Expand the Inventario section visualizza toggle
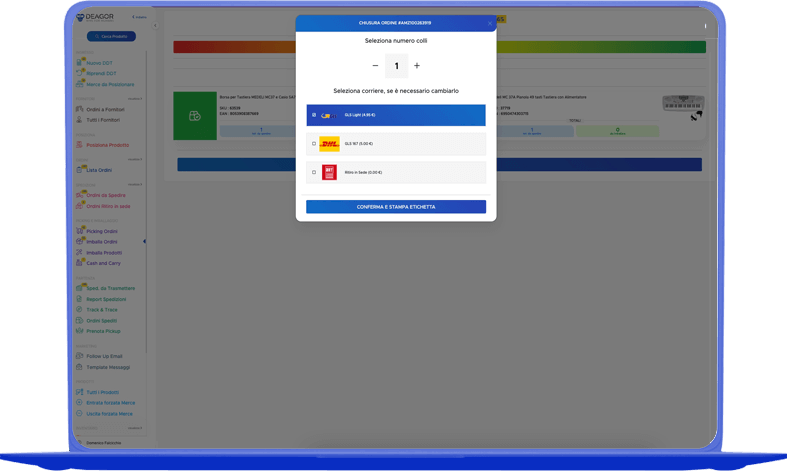 (135, 428)
